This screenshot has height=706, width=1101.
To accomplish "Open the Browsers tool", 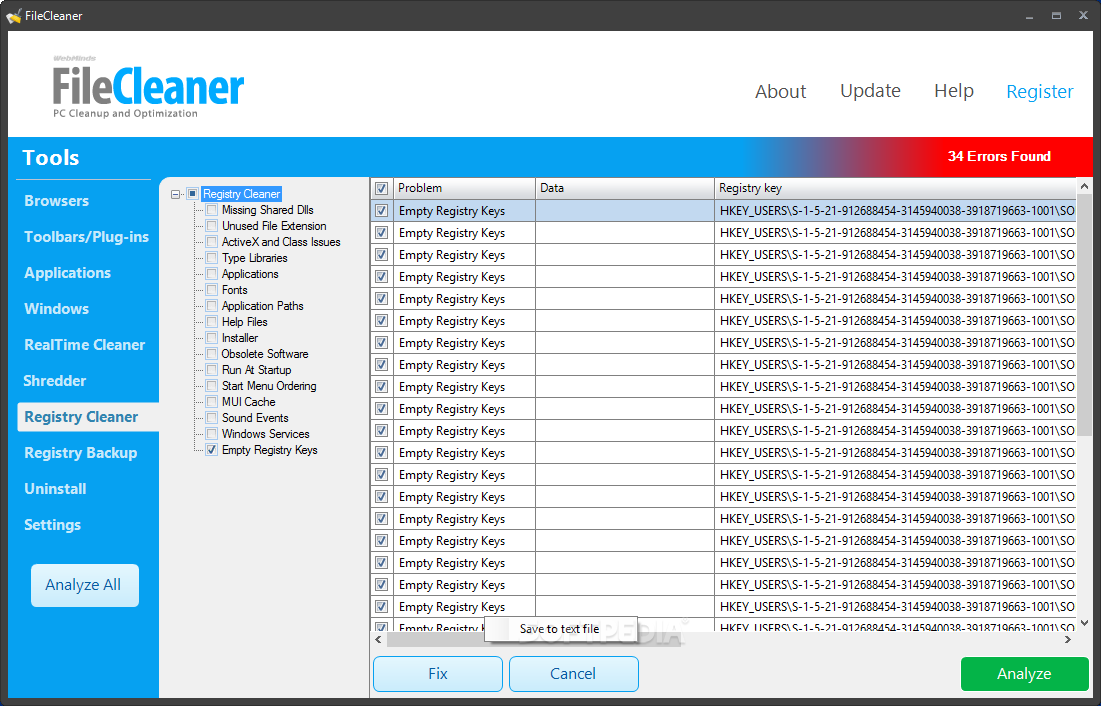I will coord(57,201).
